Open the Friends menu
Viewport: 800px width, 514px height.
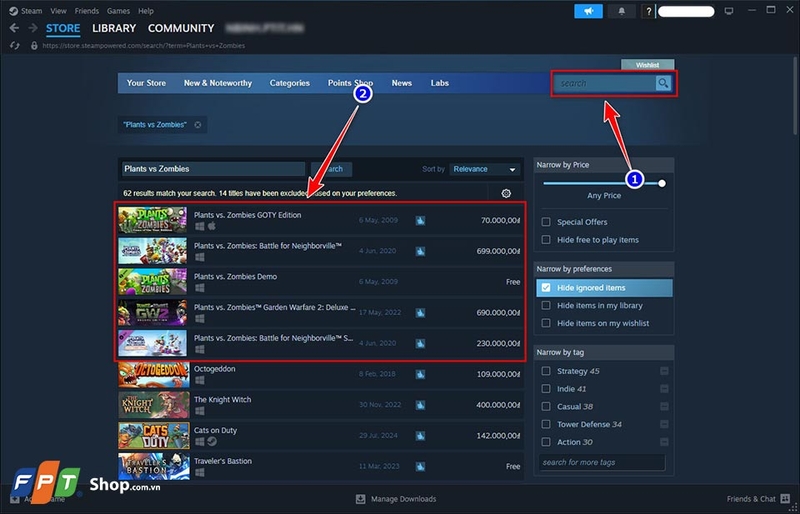87,11
